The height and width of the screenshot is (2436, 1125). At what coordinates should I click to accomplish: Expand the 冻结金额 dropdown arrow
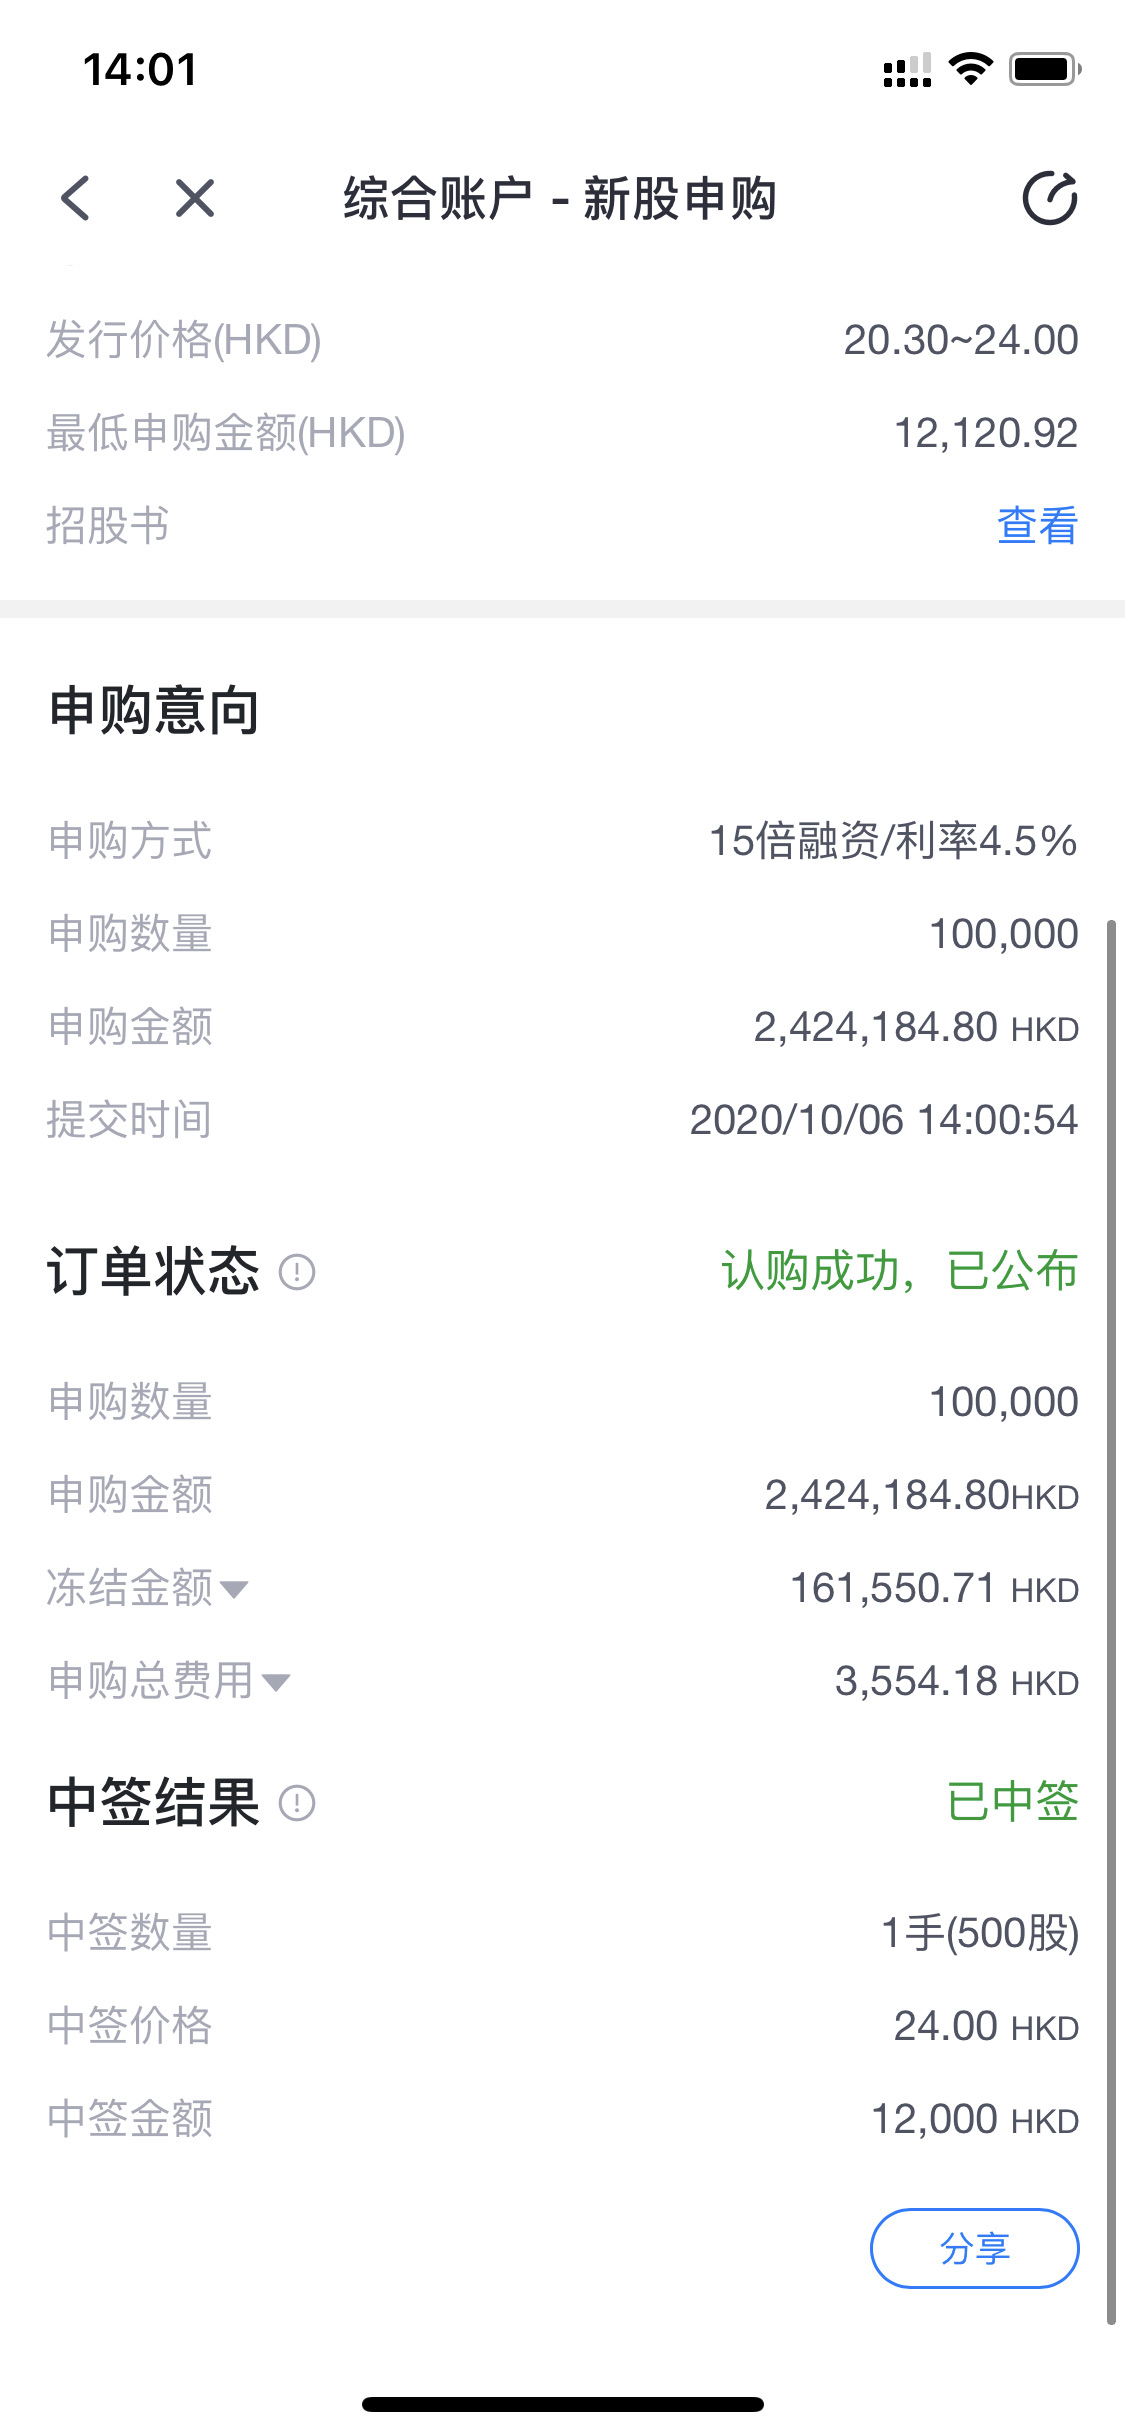234,1589
